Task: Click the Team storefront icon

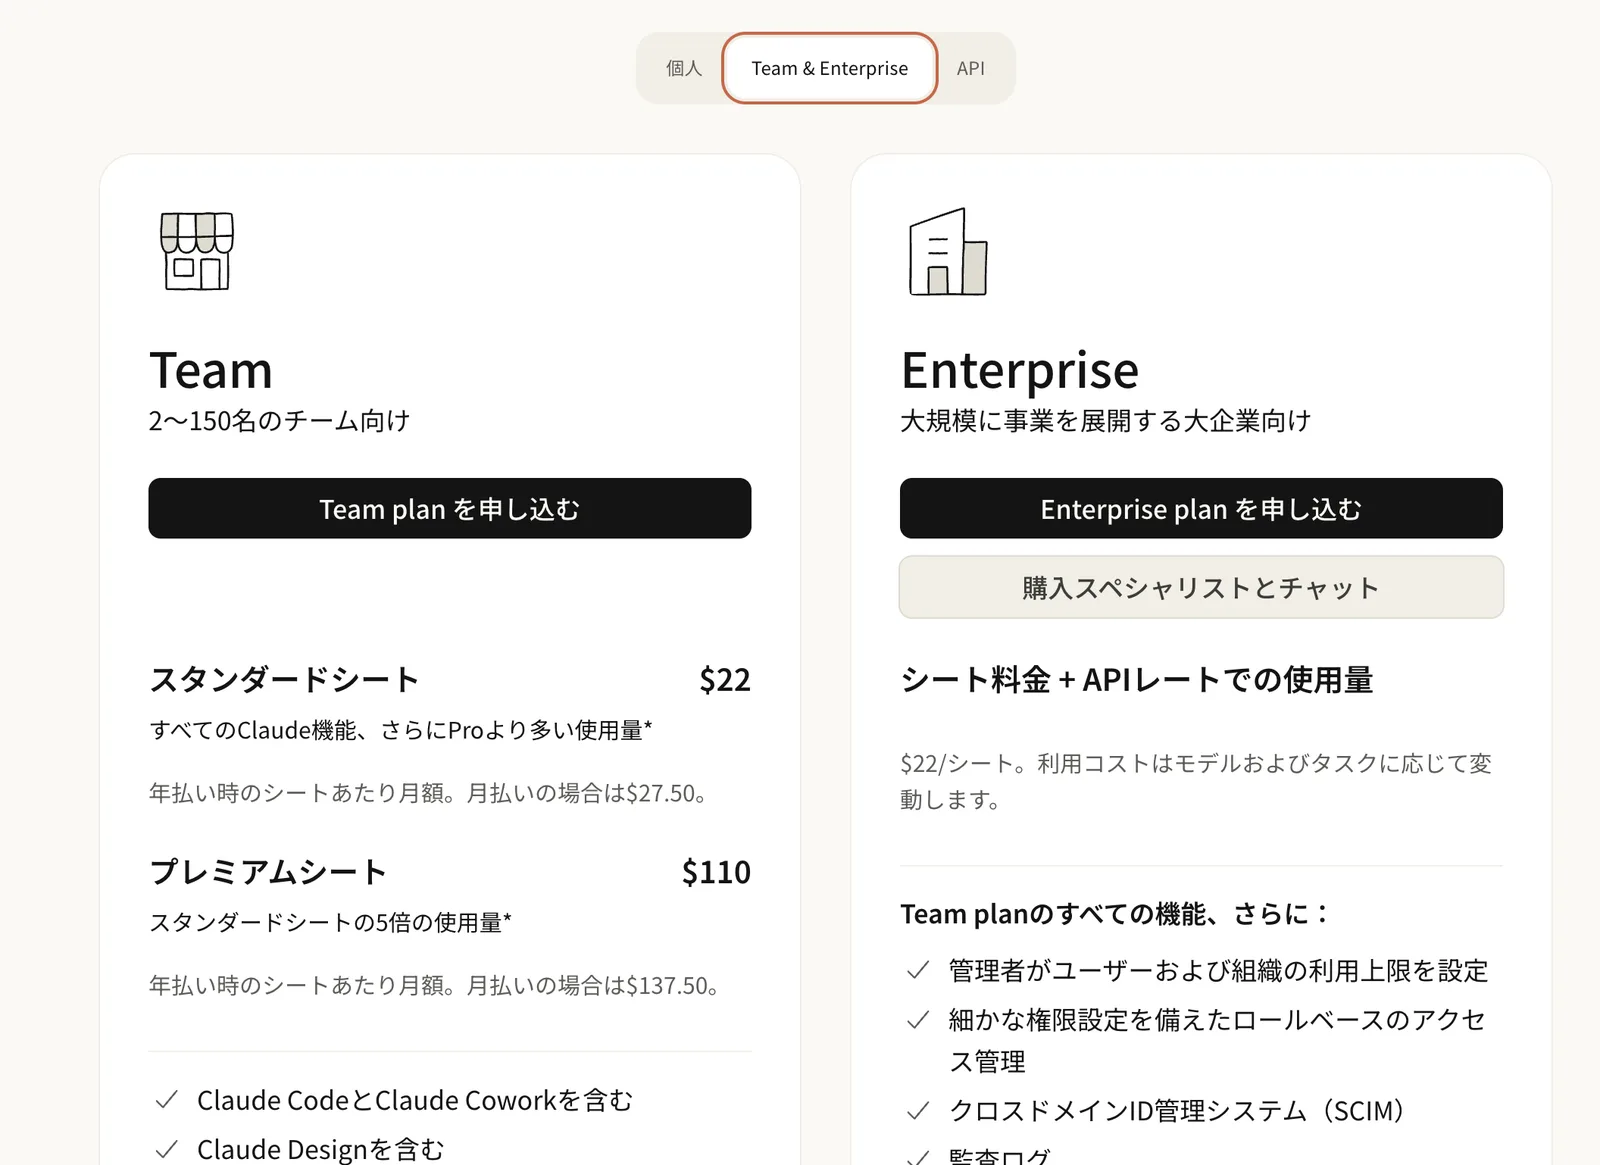Action: pos(197,251)
